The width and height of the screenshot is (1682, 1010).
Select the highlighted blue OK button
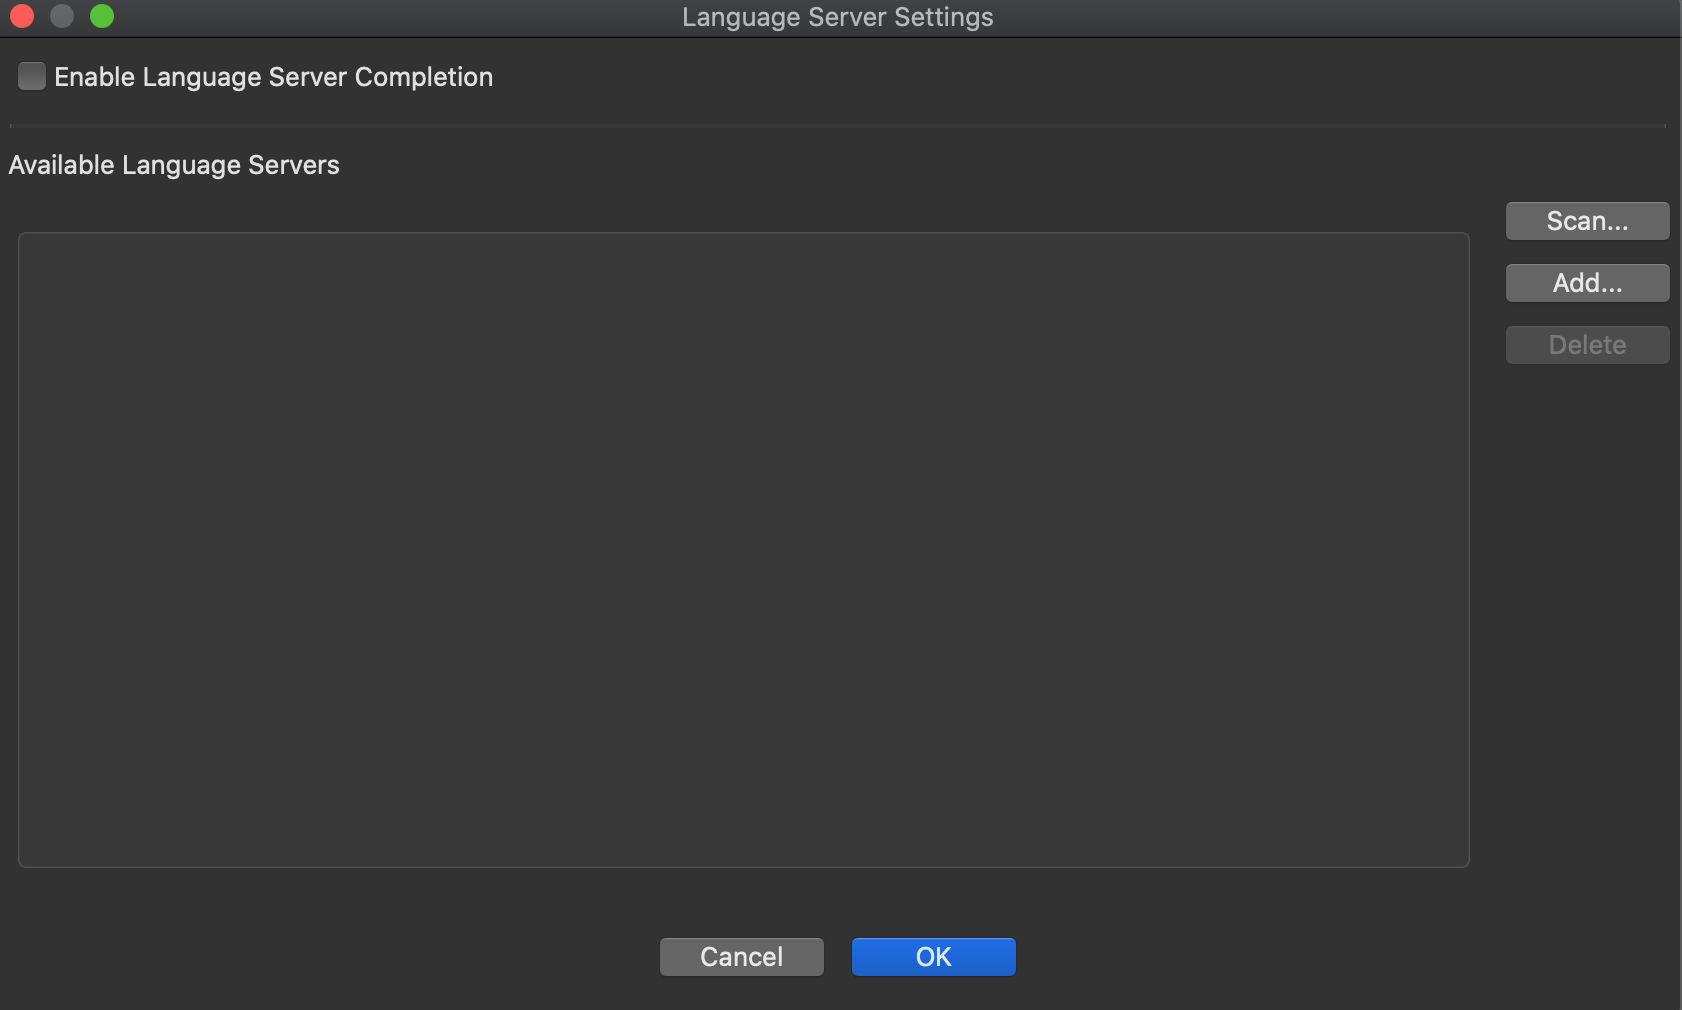pos(932,956)
